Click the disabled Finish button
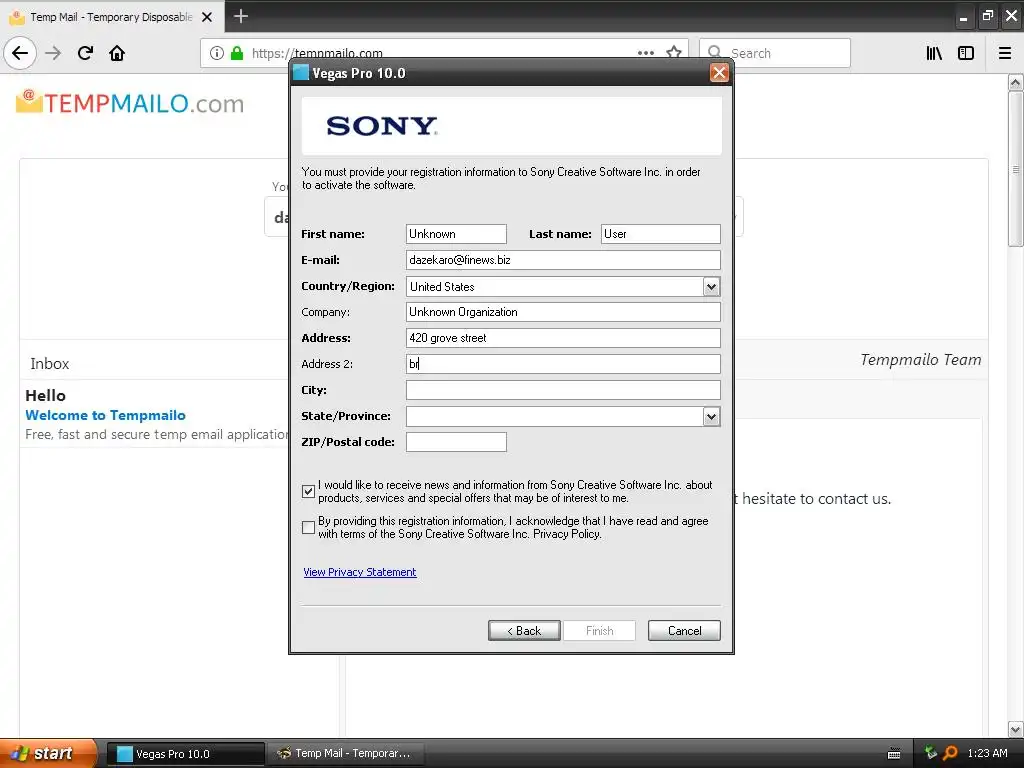This screenshot has height=768, width=1024. tap(599, 630)
